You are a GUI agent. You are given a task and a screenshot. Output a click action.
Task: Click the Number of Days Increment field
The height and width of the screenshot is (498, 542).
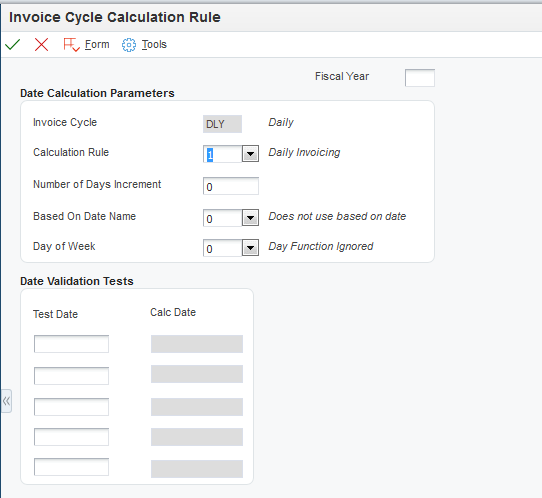point(231,186)
